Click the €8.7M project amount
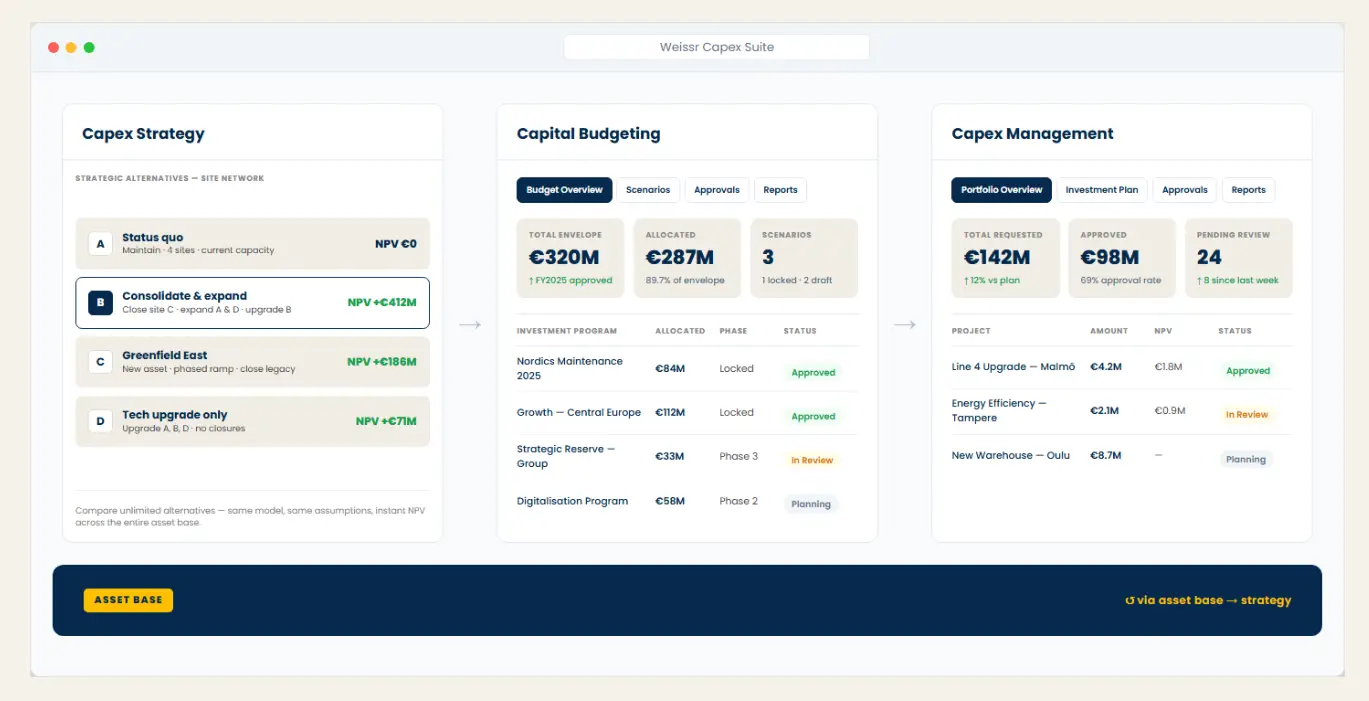 [x=1106, y=455]
